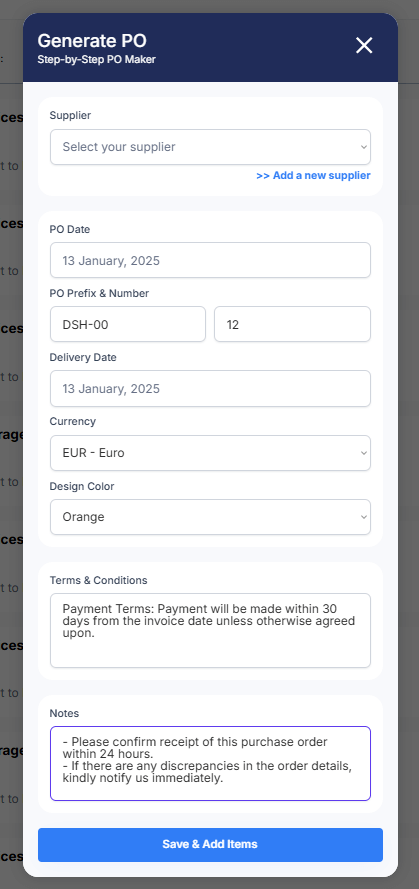Click the PO Date field label
This screenshot has height=889, width=419.
click(70, 230)
